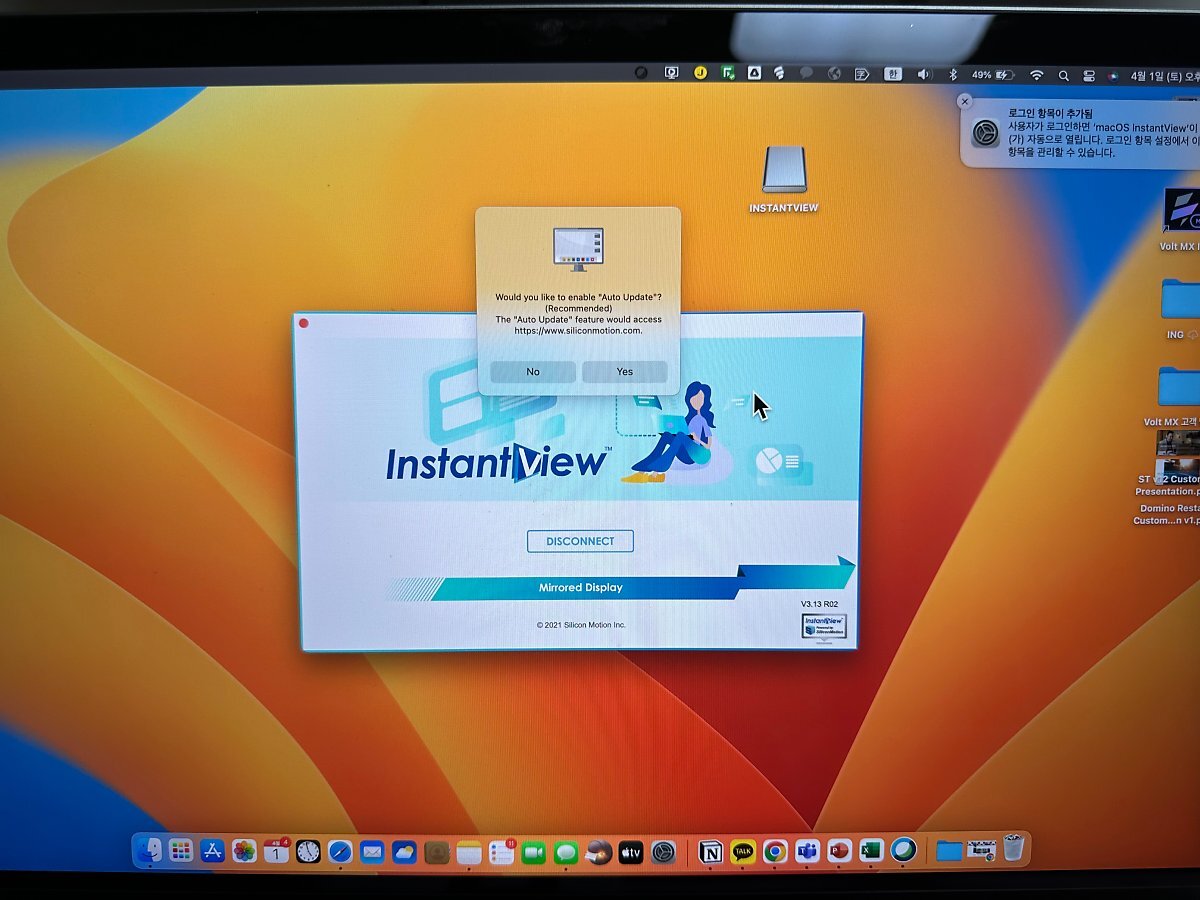Open App Store from the Dock
1200x900 pixels.
[x=212, y=851]
